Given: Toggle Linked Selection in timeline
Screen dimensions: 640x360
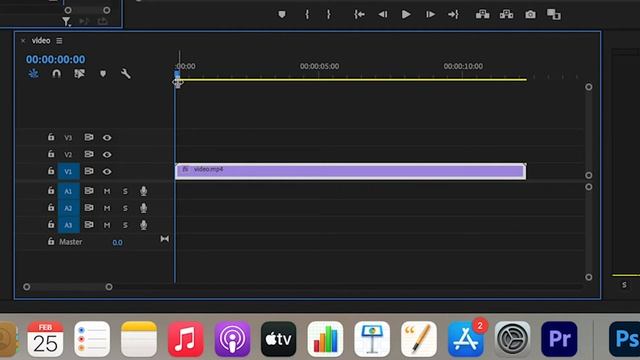Looking at the screenshot, I should coord(79,73).
